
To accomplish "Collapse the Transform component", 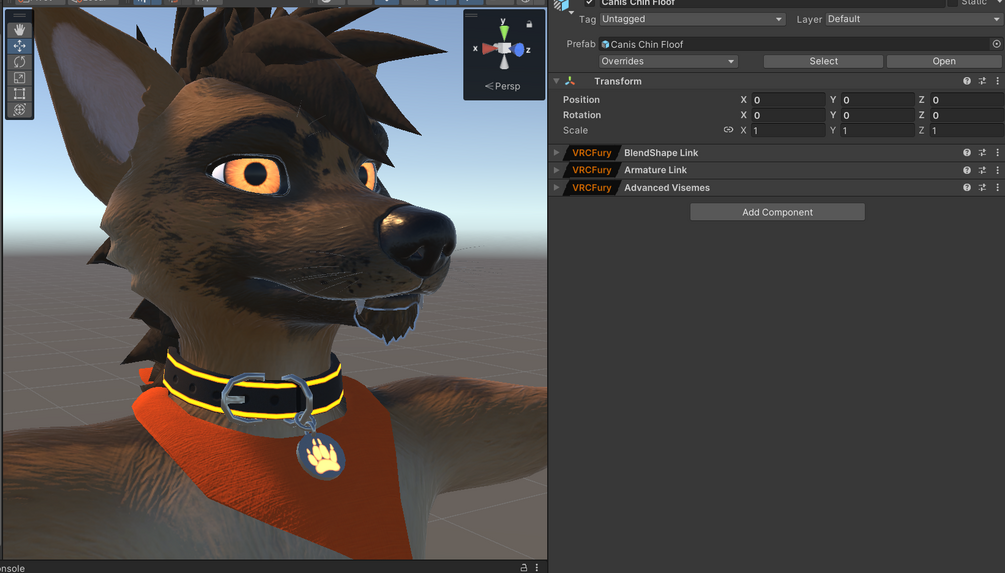I will point(556,81).
